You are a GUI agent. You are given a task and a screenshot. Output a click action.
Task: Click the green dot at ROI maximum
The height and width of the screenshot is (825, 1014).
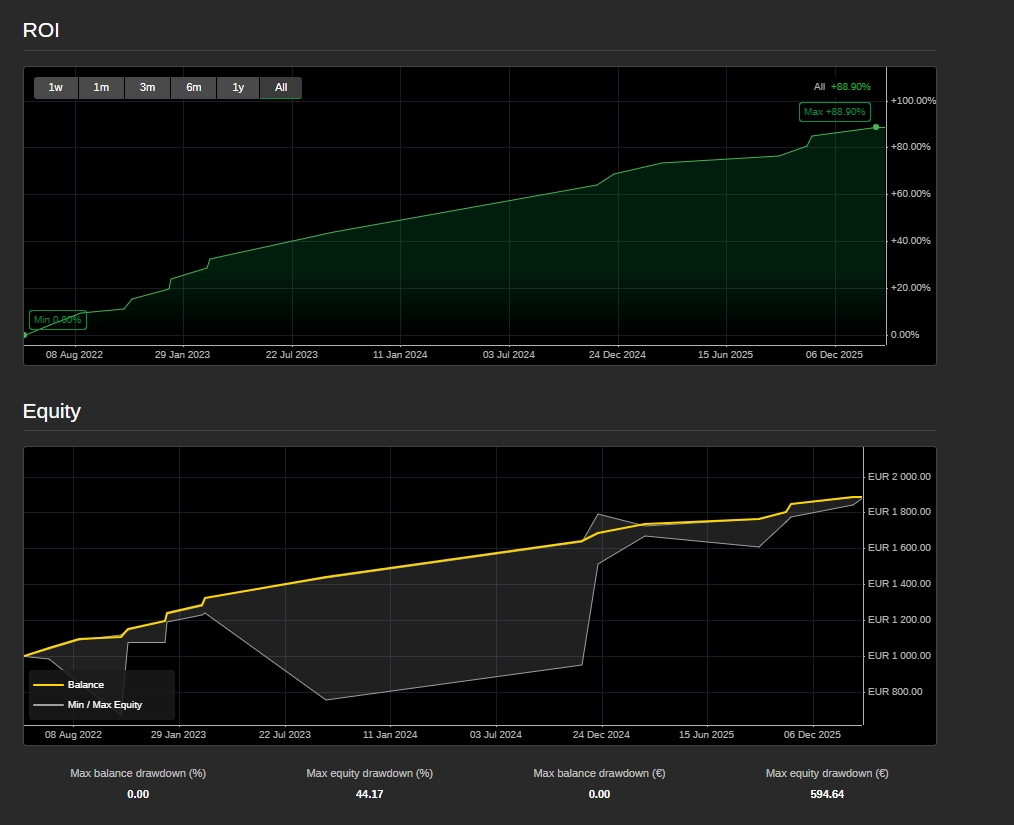coord(876,127)
